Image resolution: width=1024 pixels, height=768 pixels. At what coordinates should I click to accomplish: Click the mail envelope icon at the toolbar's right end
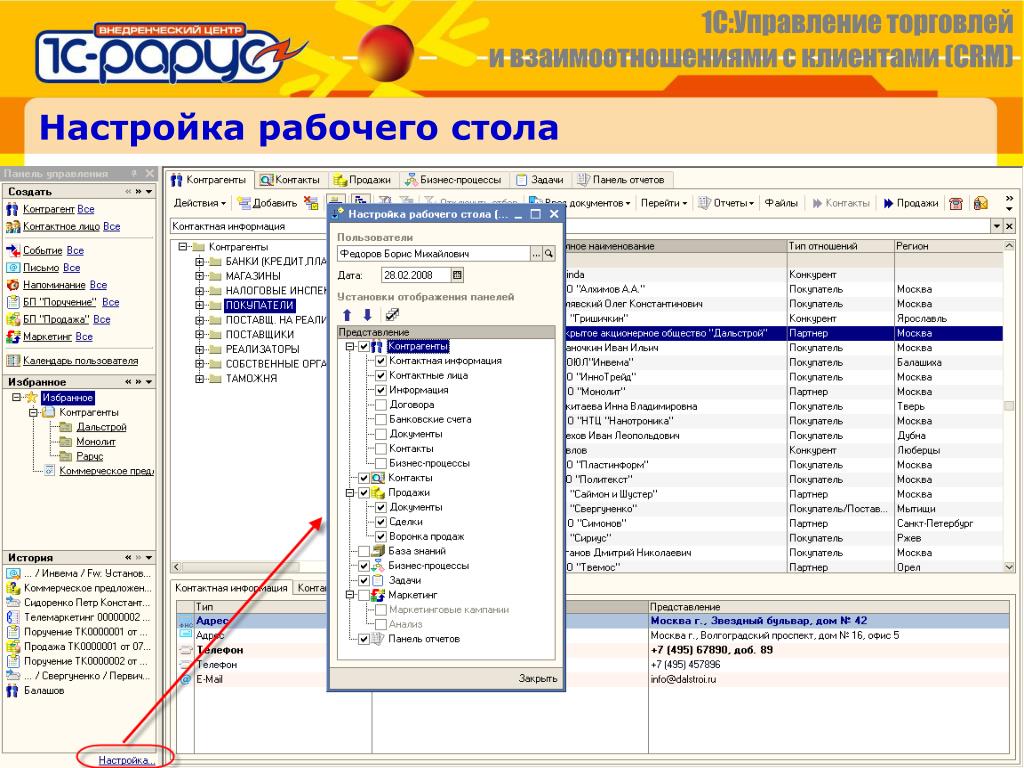click(980, 203)
